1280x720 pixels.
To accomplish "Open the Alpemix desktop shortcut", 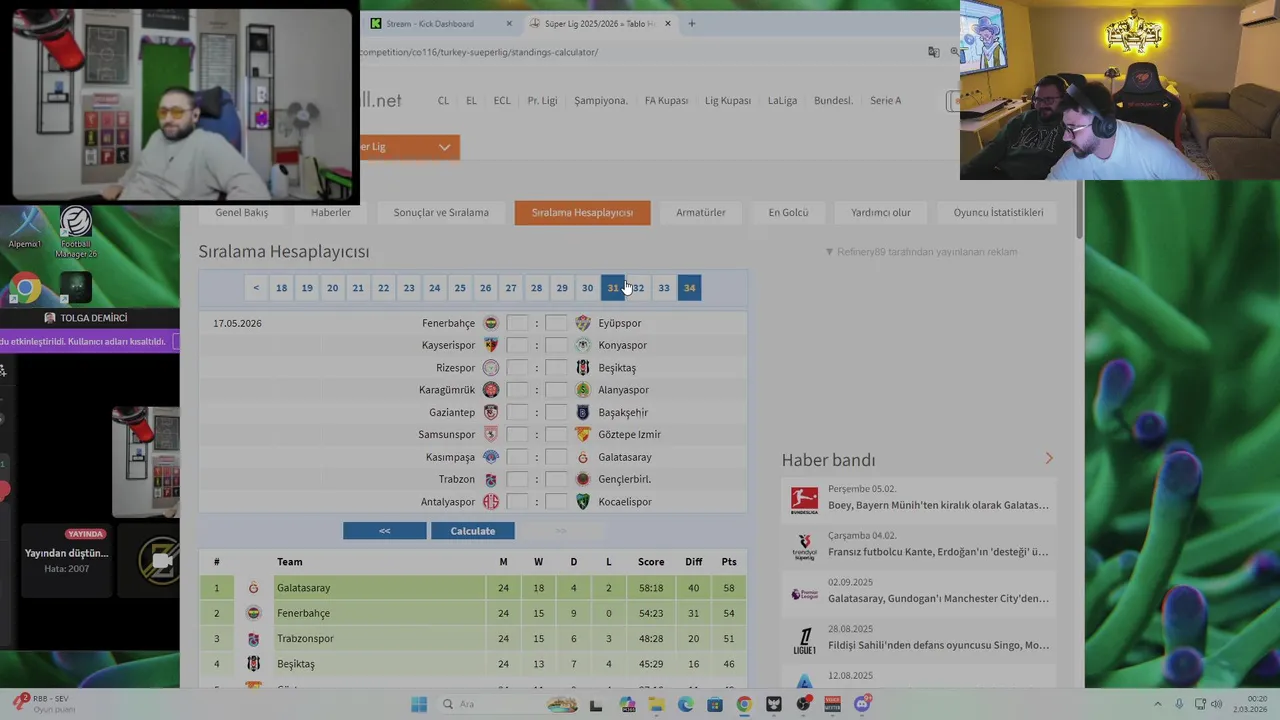I will 25,228.
